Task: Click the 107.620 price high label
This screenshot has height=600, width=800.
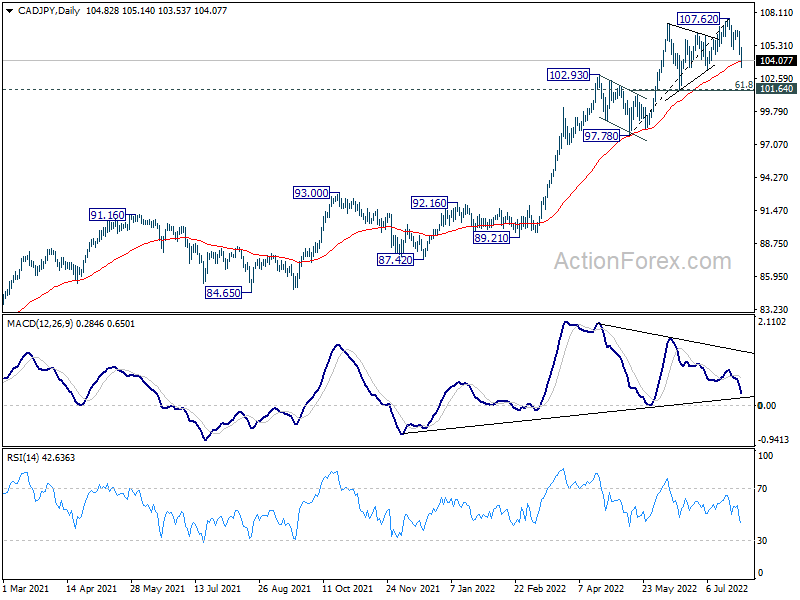Action: [699, 19]
